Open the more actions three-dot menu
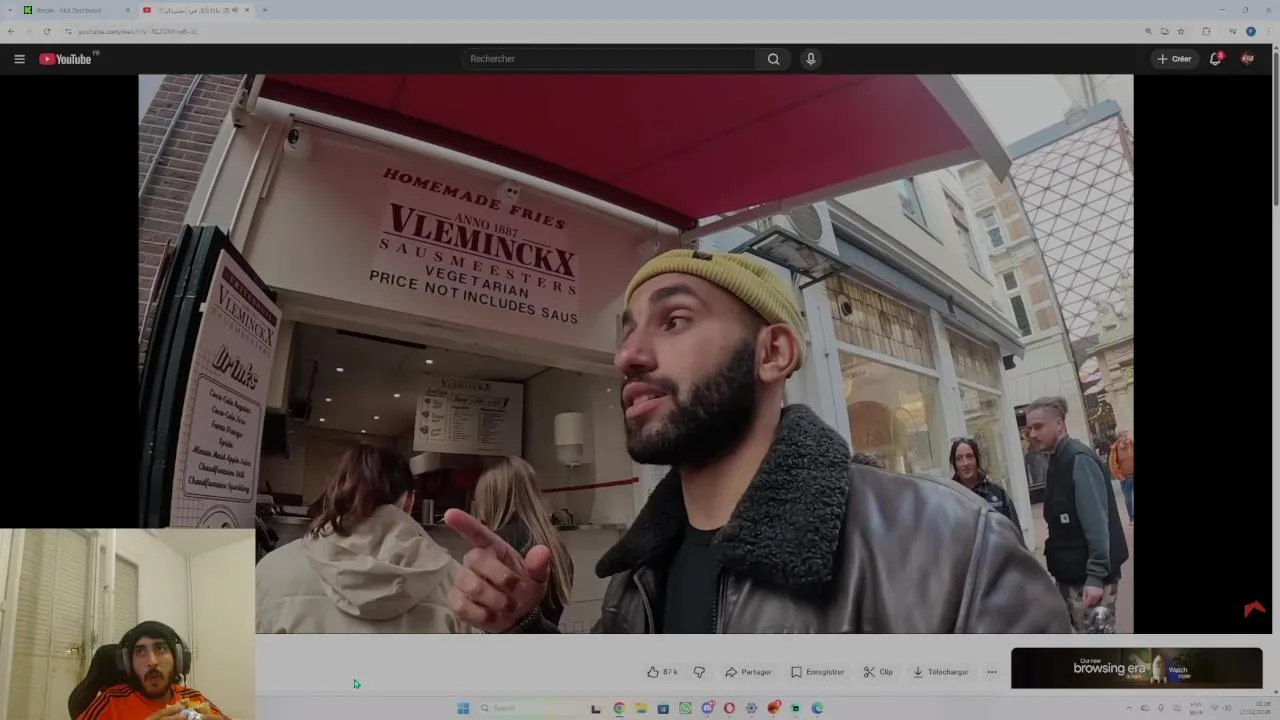 point(992,672)
